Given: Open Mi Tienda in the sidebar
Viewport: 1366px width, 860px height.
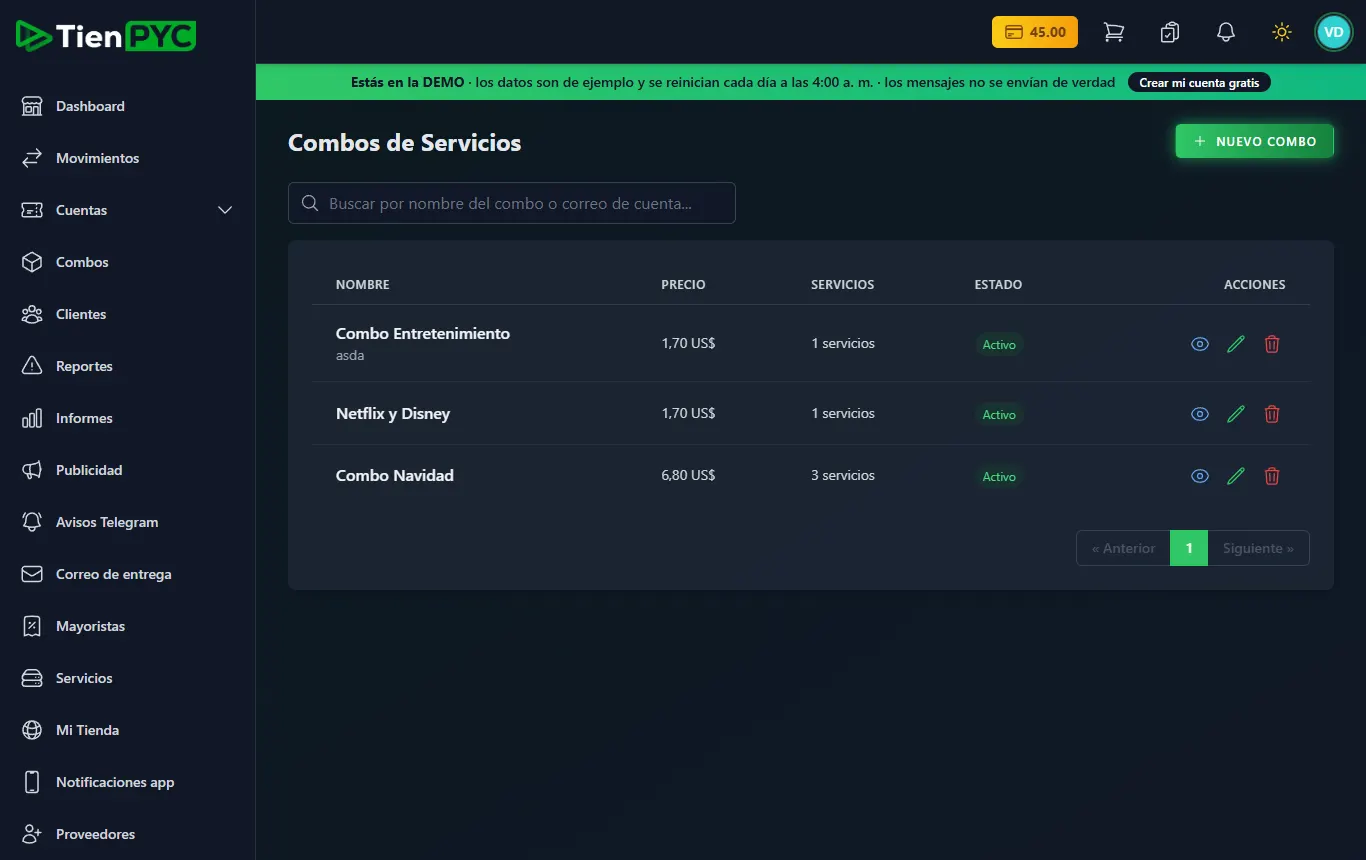Looking at the screenshot, I should [x=128, y=730].
